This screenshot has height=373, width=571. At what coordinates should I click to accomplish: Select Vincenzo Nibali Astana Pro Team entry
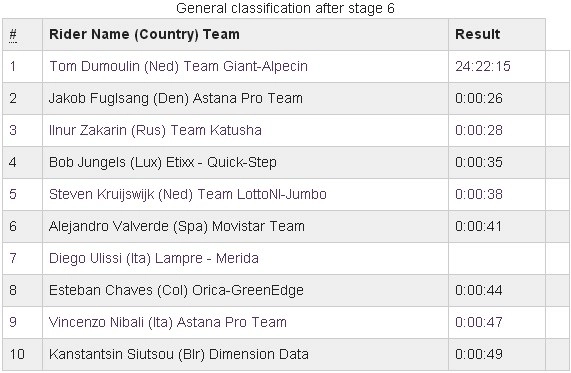click(x=168, y=322)
